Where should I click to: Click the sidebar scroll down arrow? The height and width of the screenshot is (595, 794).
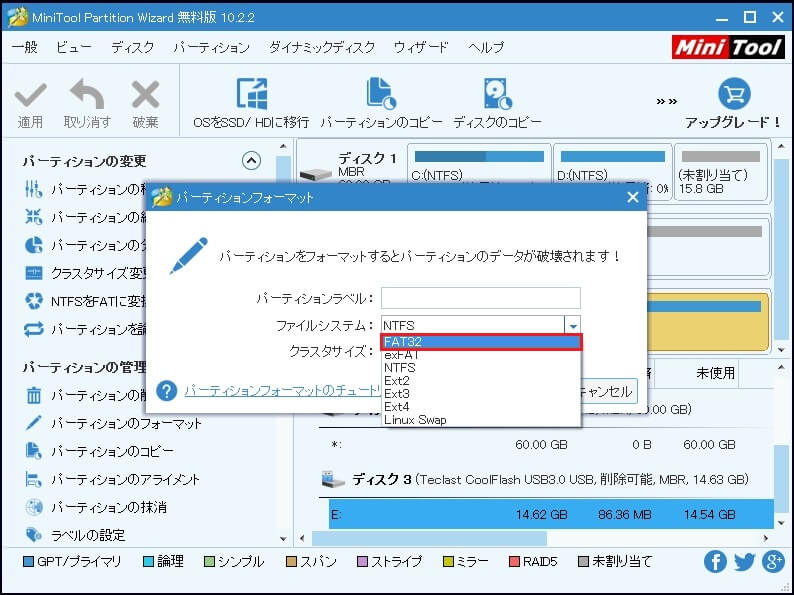click(283, 539)
